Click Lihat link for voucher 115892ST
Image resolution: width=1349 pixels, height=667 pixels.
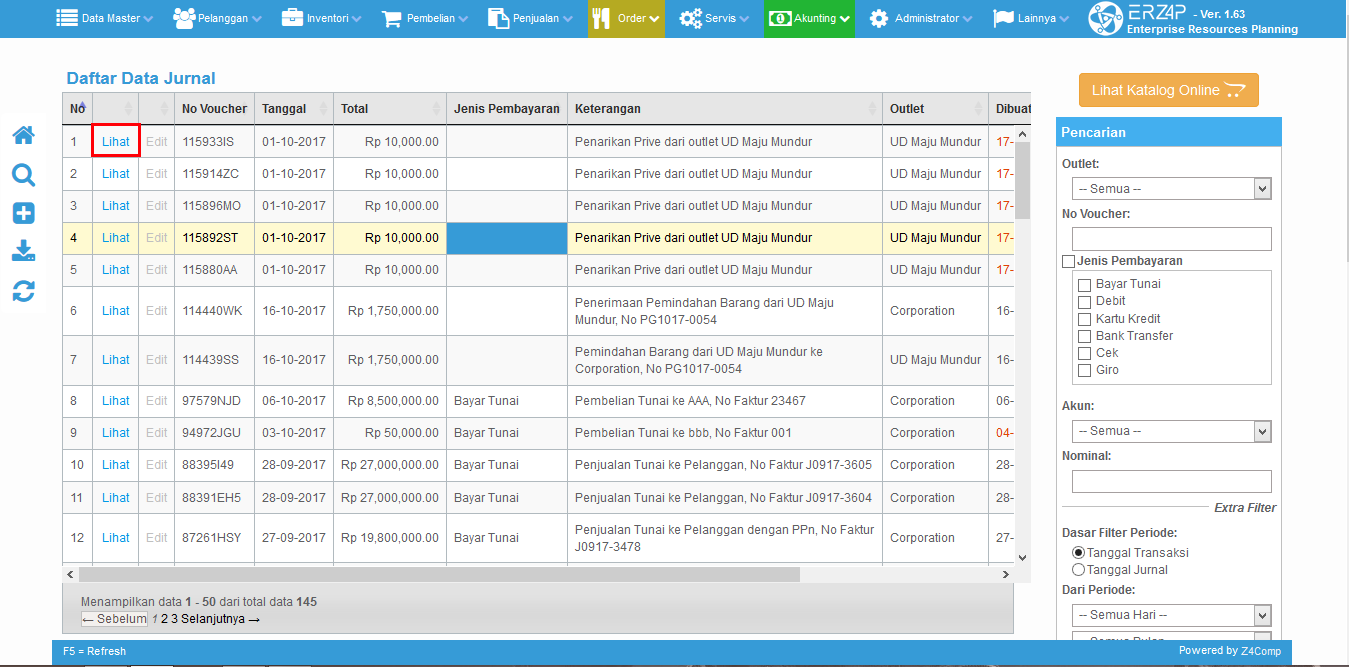116,238
